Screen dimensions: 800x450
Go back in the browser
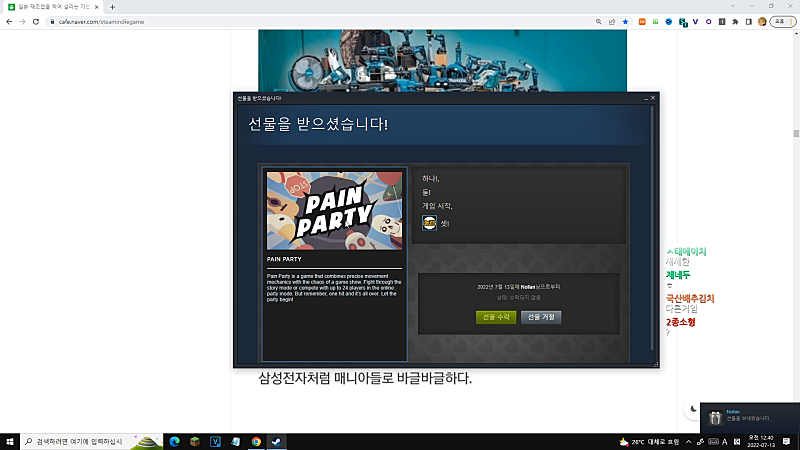9,22
